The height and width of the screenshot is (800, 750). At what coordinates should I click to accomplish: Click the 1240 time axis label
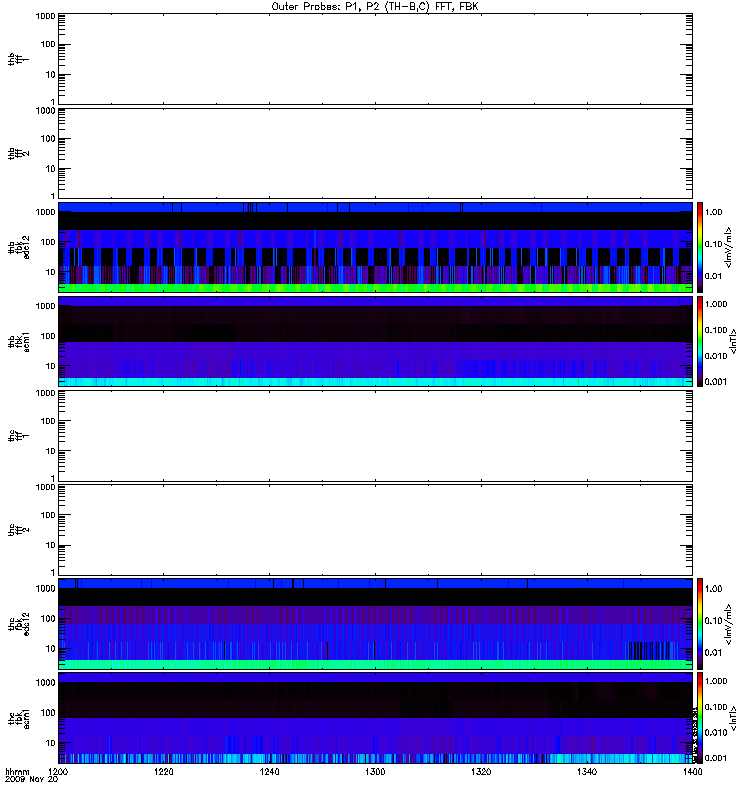[x=269, y=771]
